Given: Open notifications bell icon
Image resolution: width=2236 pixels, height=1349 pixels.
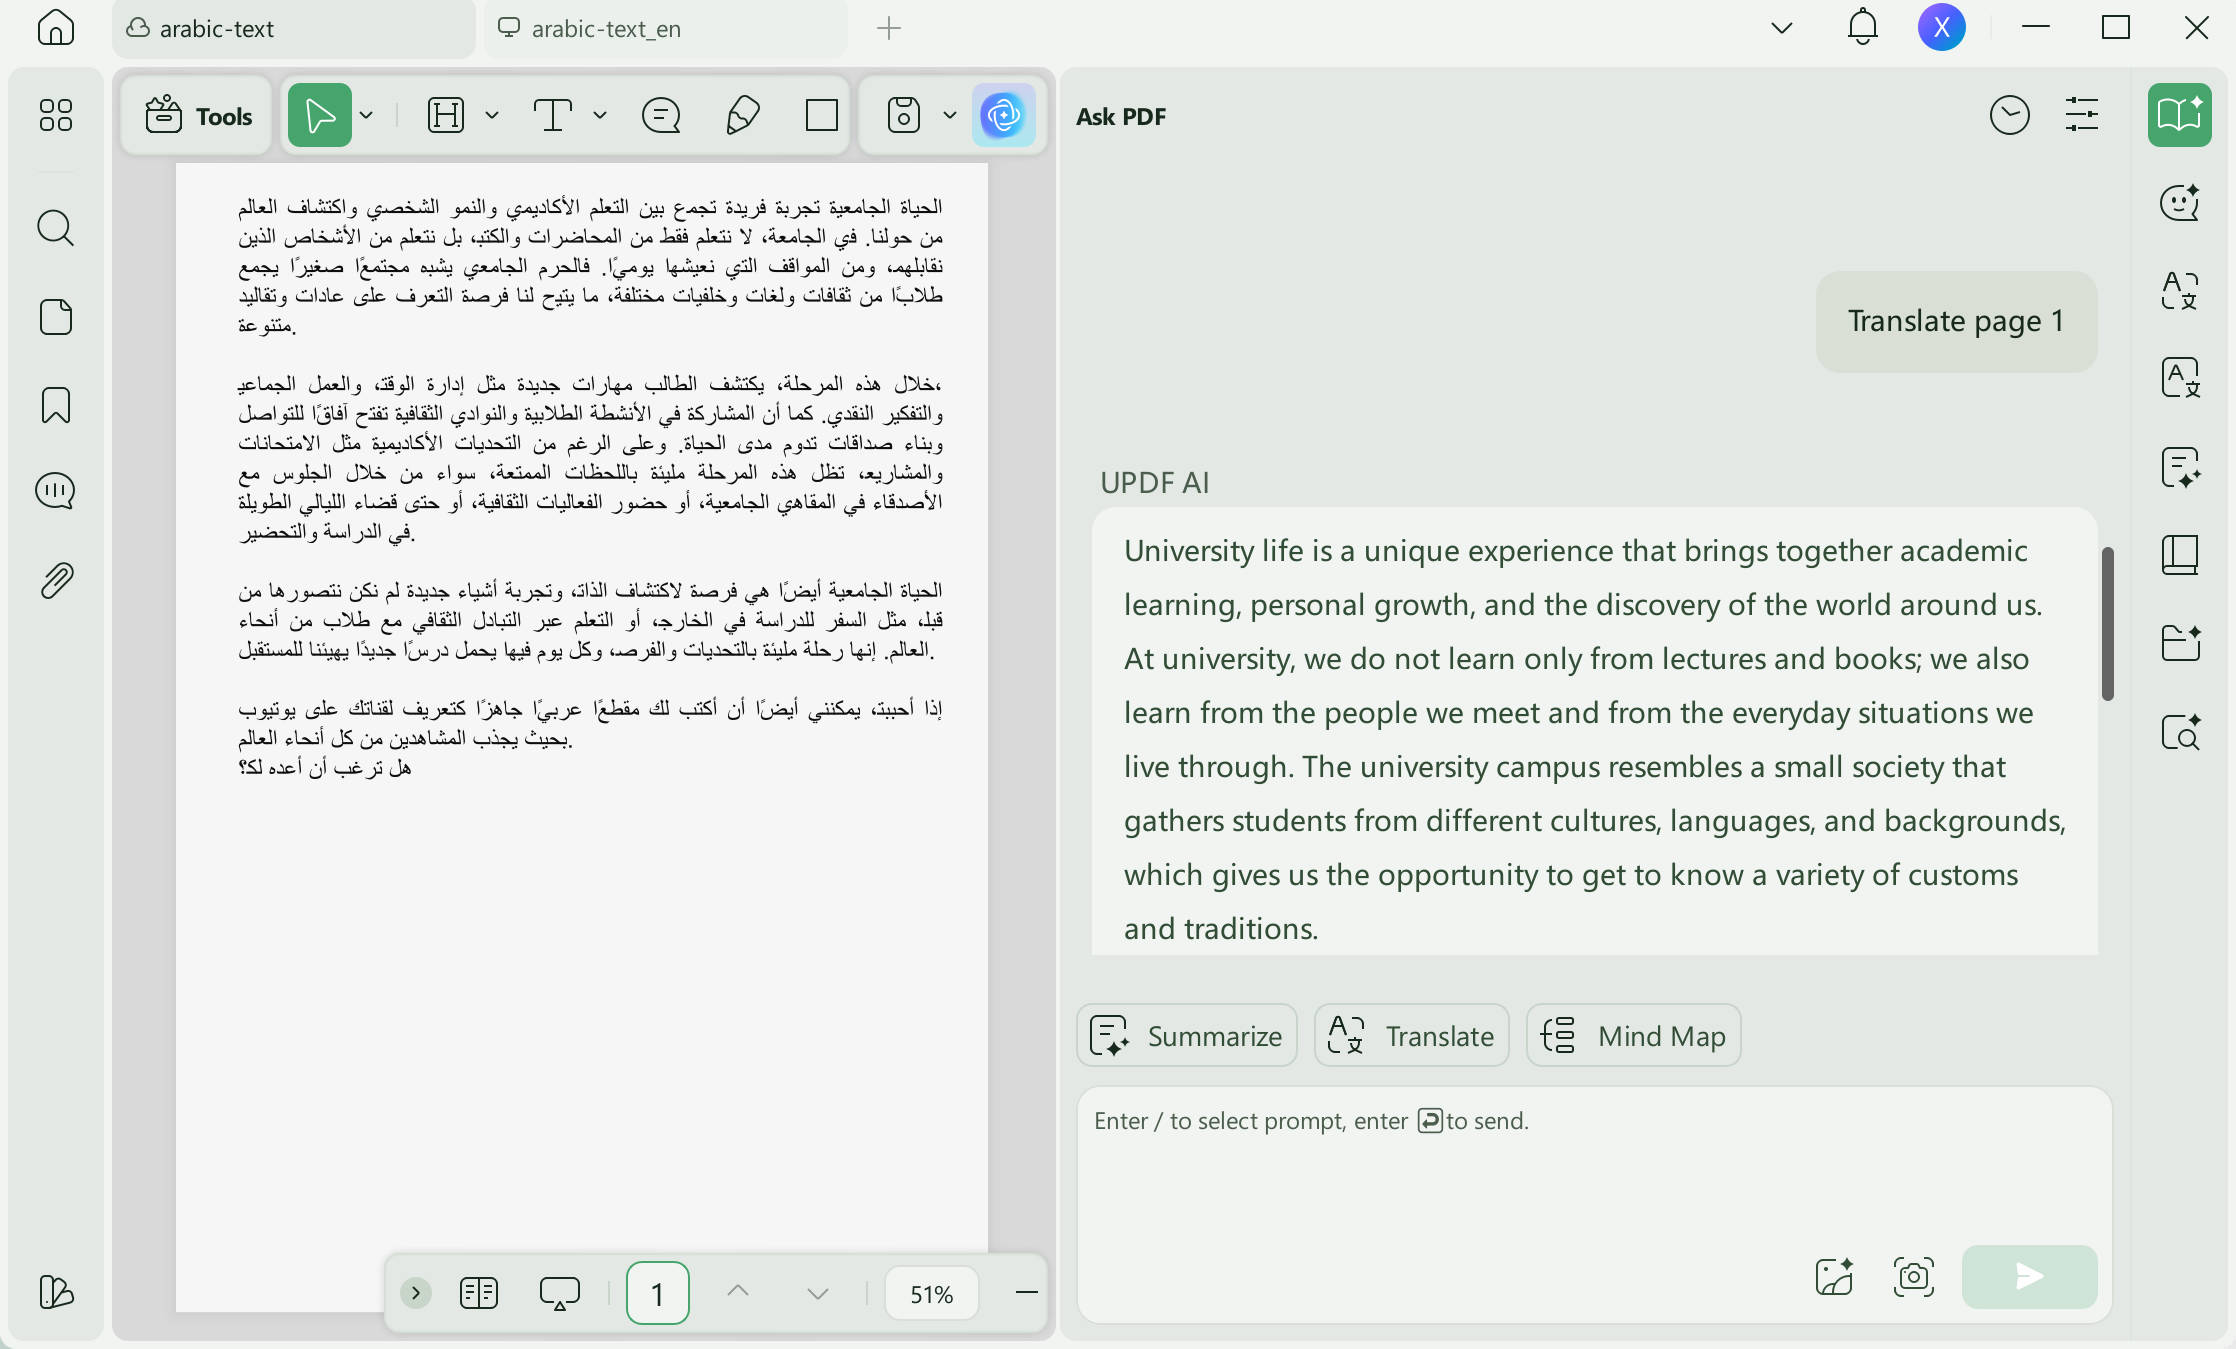Looking at the screenshot, I should pyautogui.click(x=1862, y=27).
